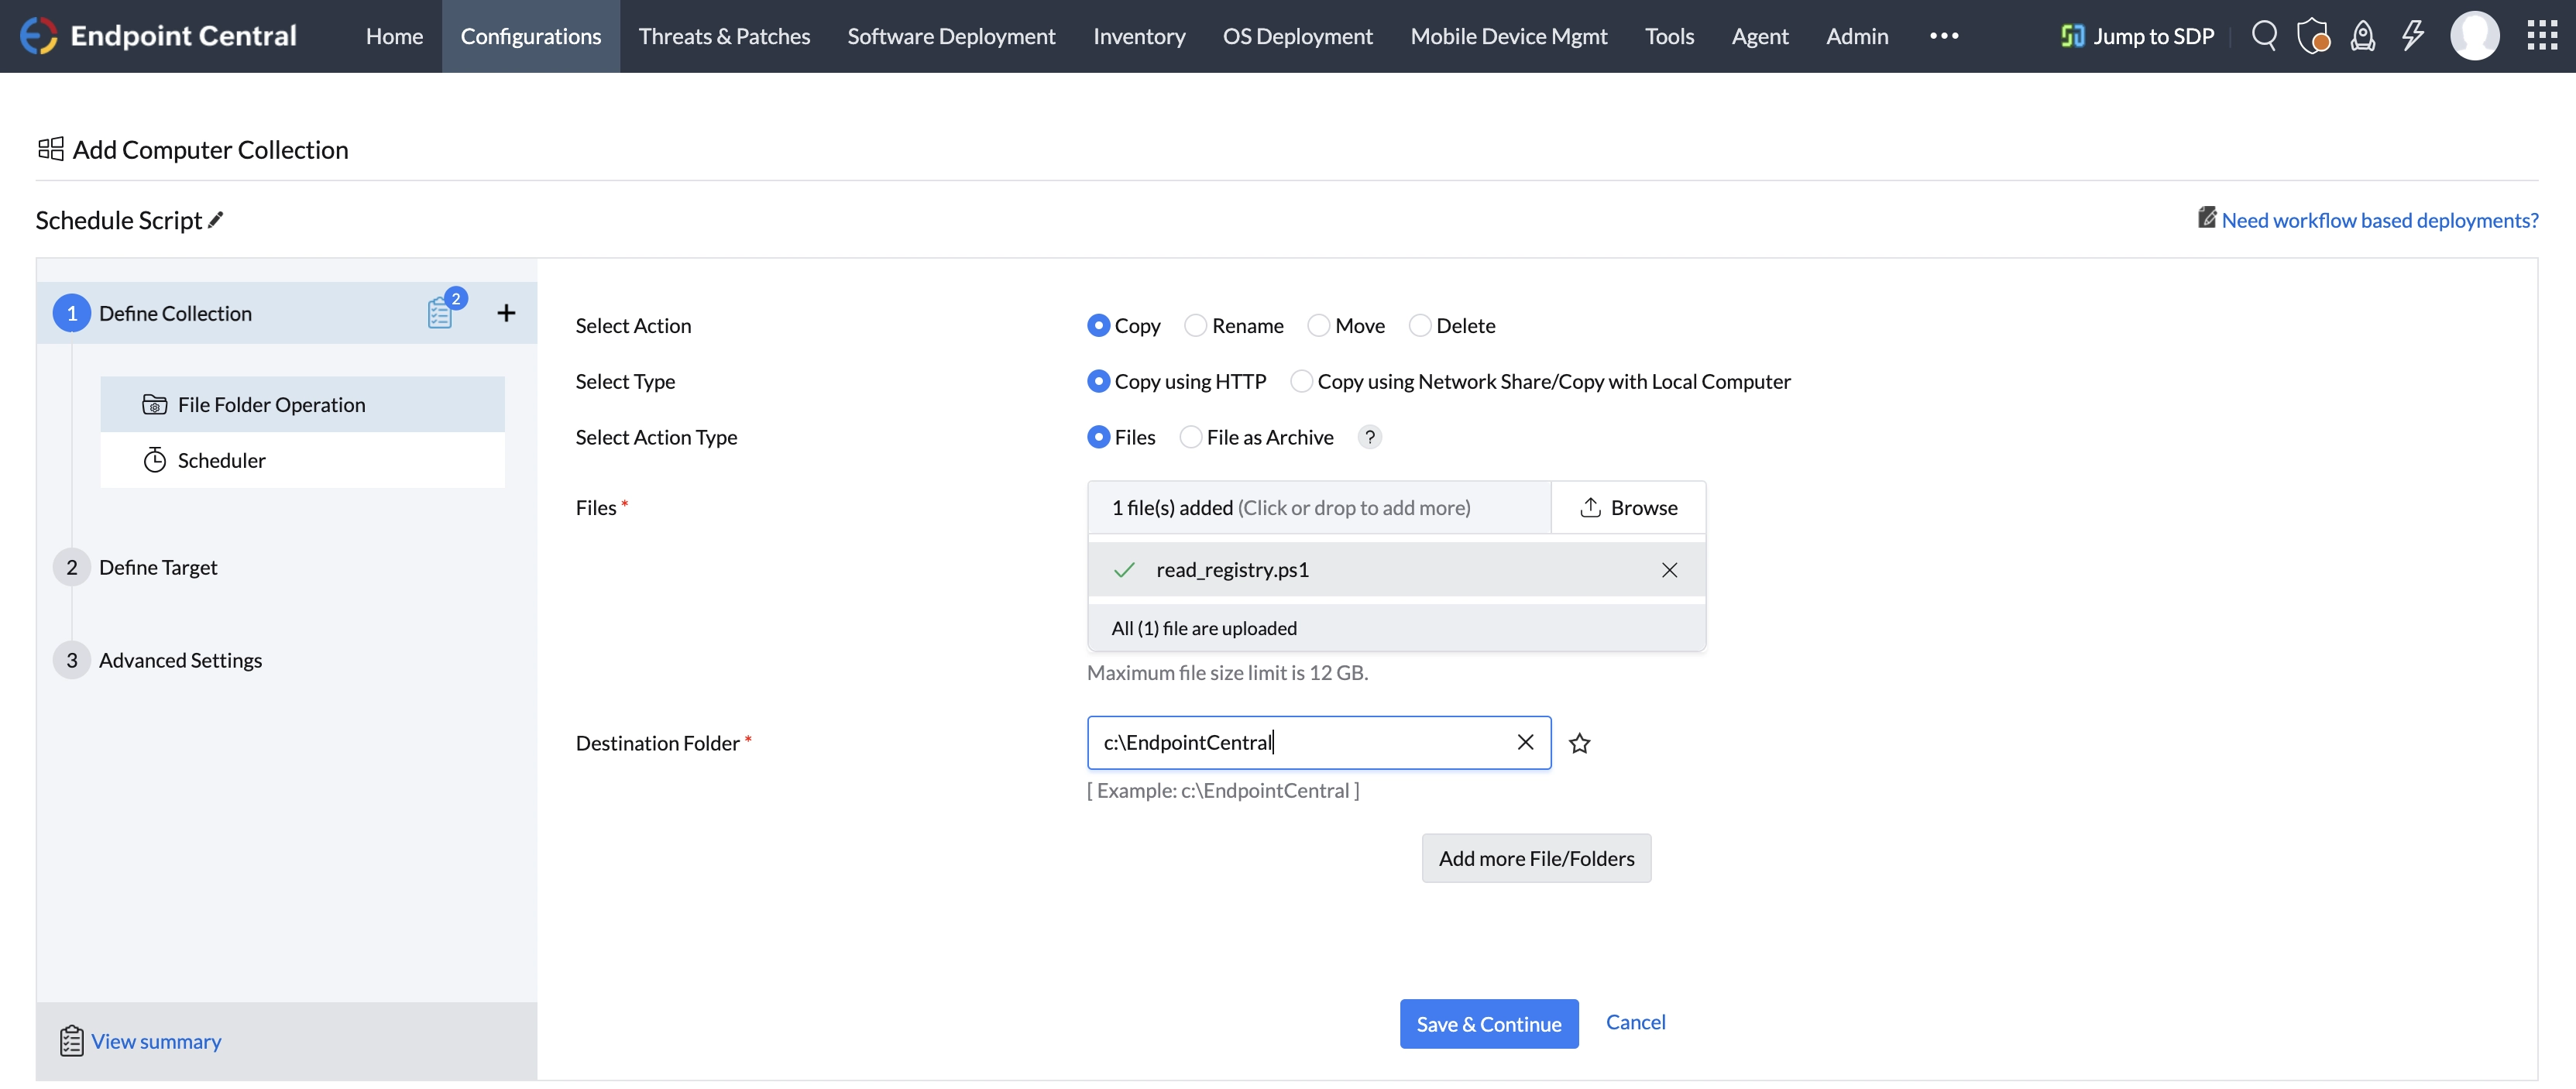Image resolution: width=2576 pixels, height=1089 pixels.
Task: Remove read_registry.ps1 from uploaded files
Action: click(1669, 570)
